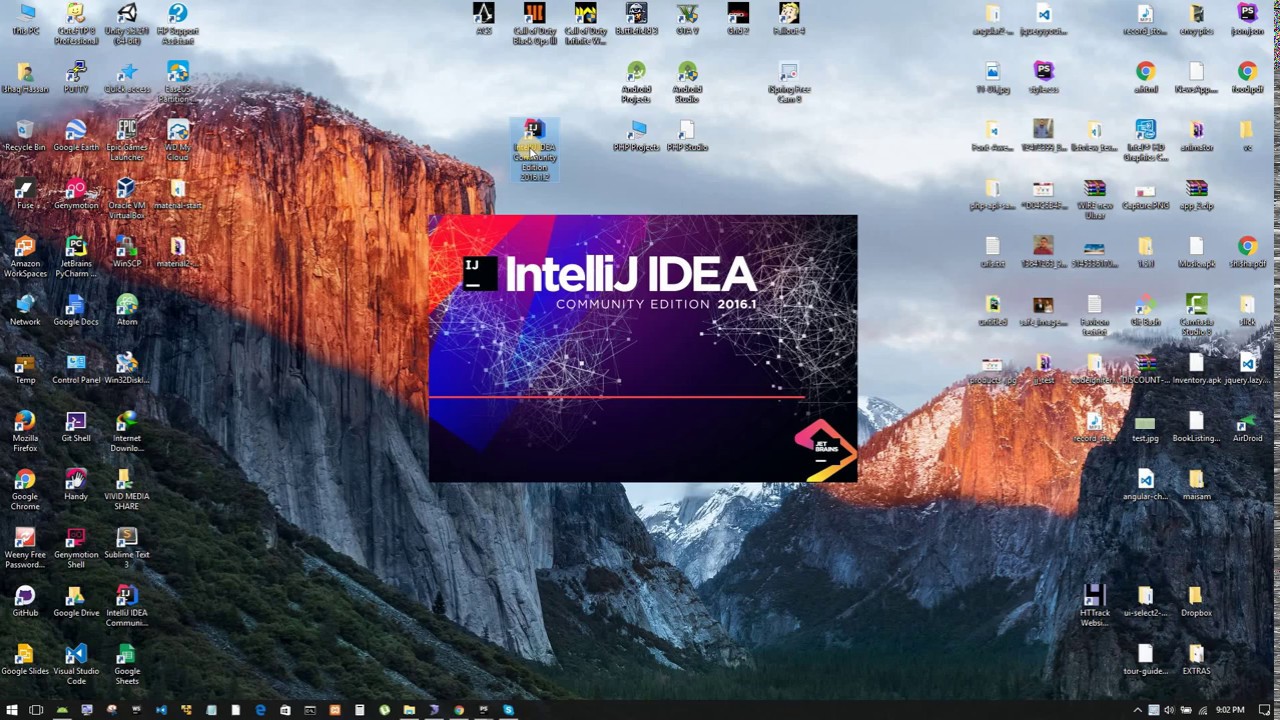The image size is (1280, 720).
Task: Select the Epic Games Launcher icon
Action: click(x=126, y=140)
